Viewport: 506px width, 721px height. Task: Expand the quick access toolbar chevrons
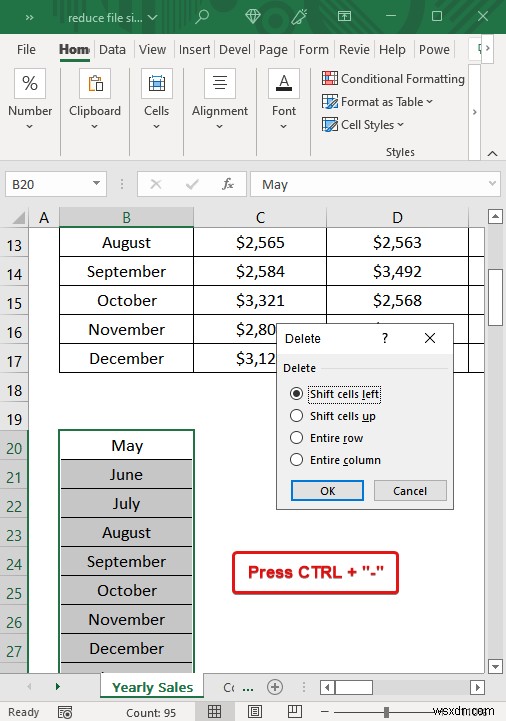coord(29,17)
